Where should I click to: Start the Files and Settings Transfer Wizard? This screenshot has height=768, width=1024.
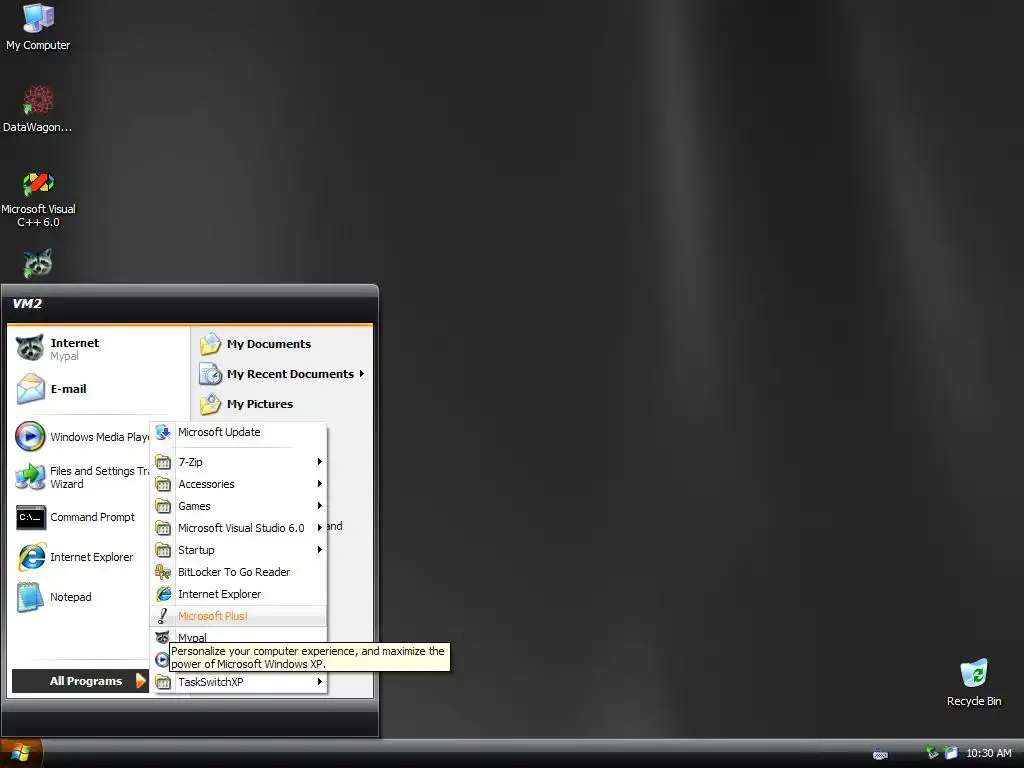point(82,477)
